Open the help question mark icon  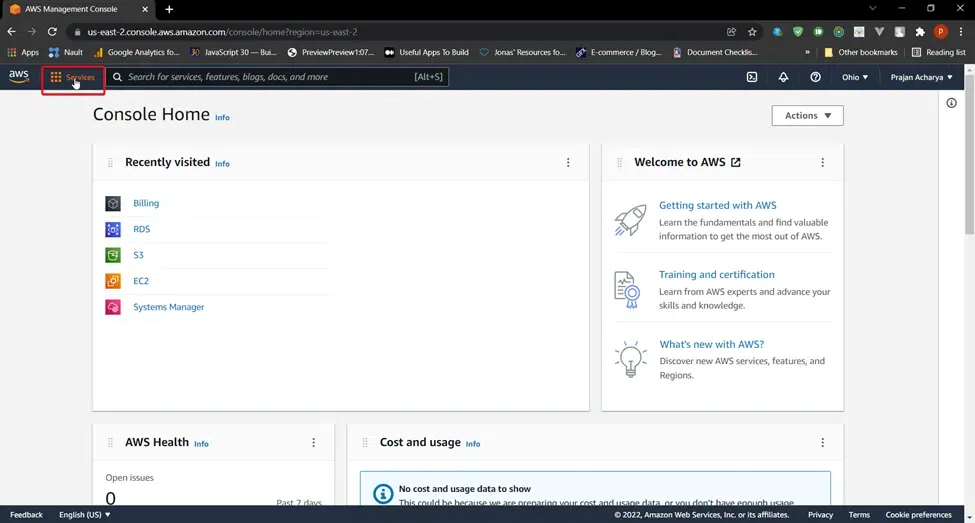(815, 77)
